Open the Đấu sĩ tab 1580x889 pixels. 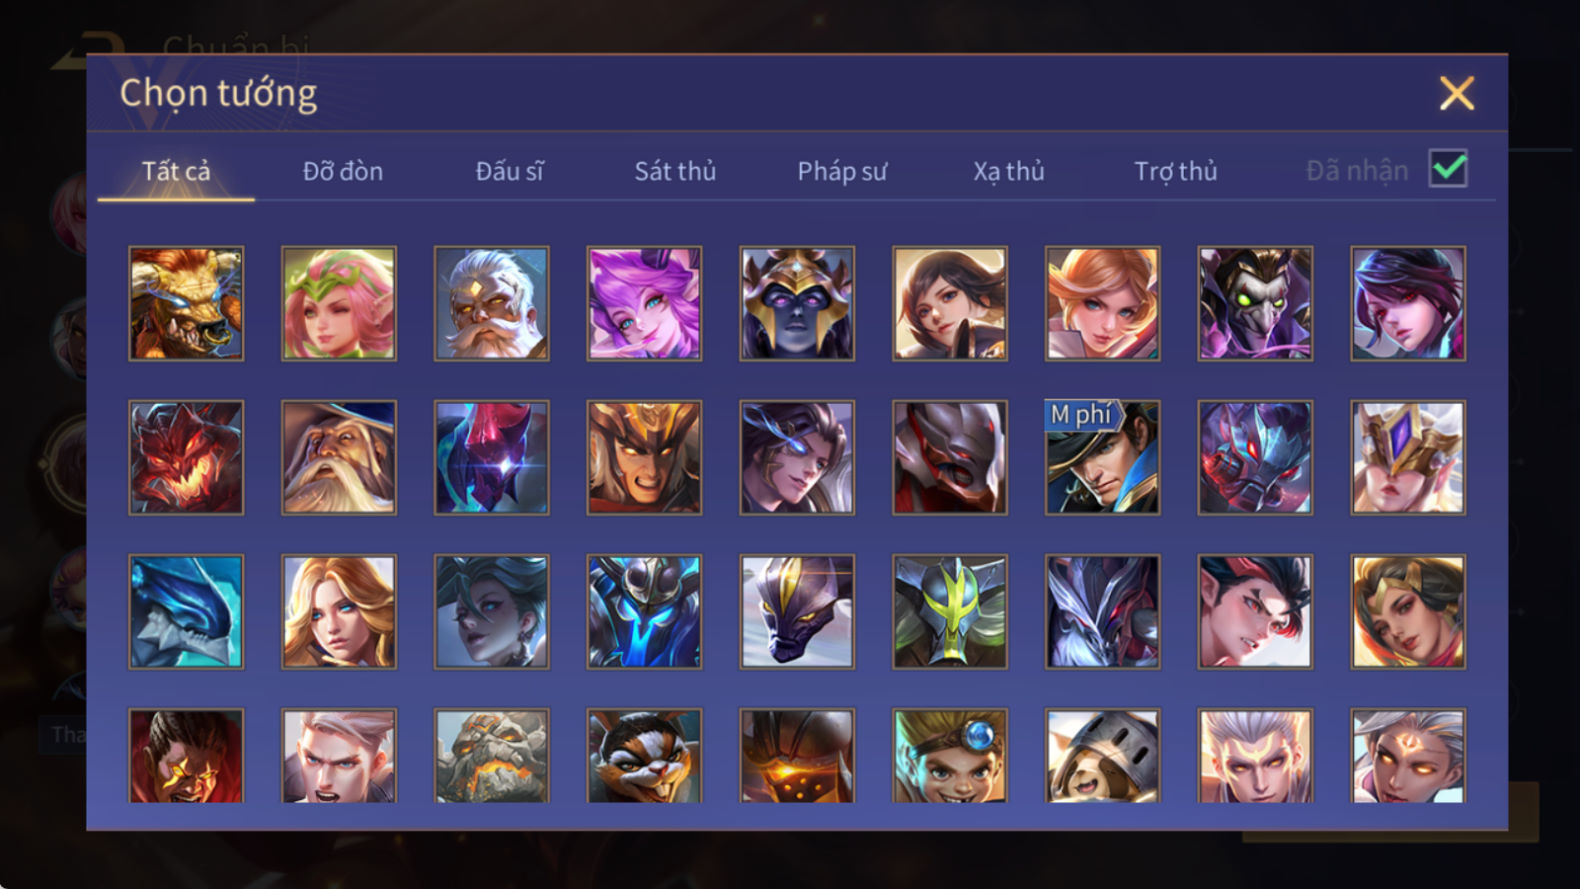pos(509,171)
